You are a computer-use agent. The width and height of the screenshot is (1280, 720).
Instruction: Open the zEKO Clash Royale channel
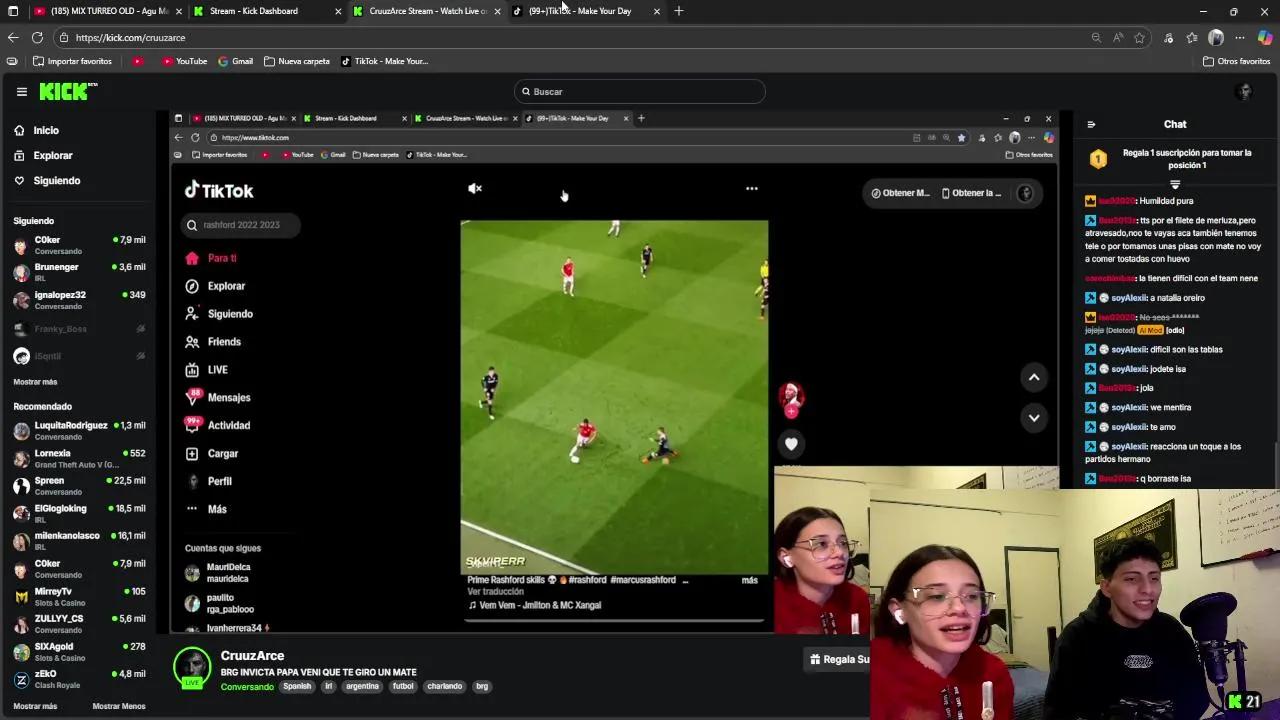tap(80, 678)
